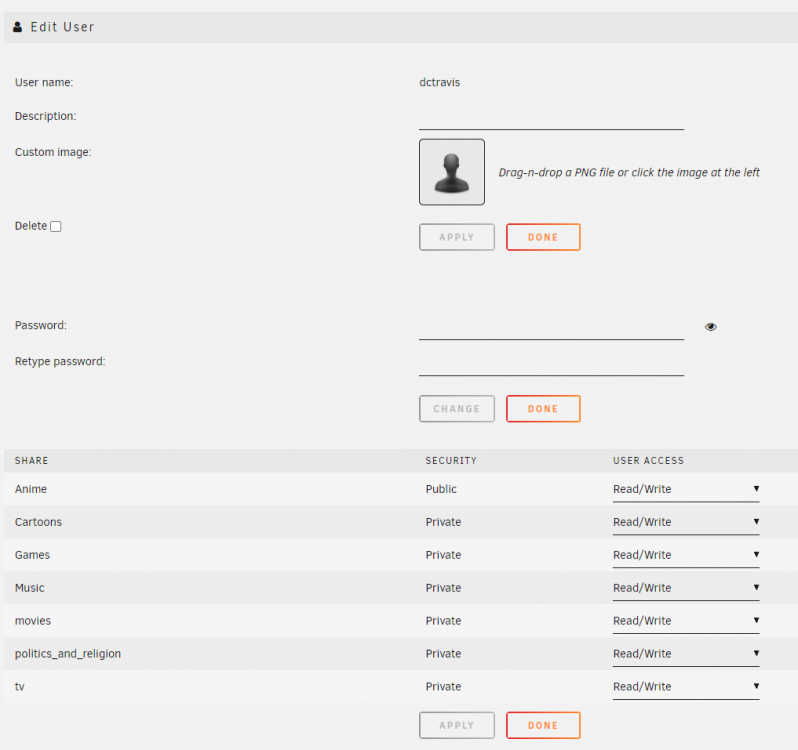Click Done next to the user Apply button
The height and width of the screenshot is (750, 798).
543,237
